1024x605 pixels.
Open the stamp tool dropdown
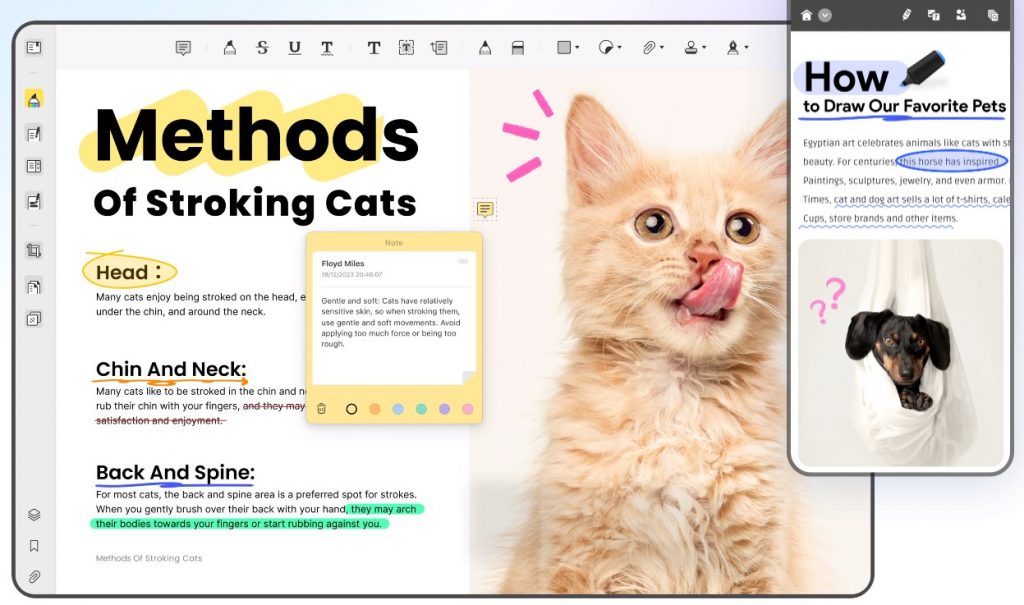pyautogui.click(x=695, y=48)
